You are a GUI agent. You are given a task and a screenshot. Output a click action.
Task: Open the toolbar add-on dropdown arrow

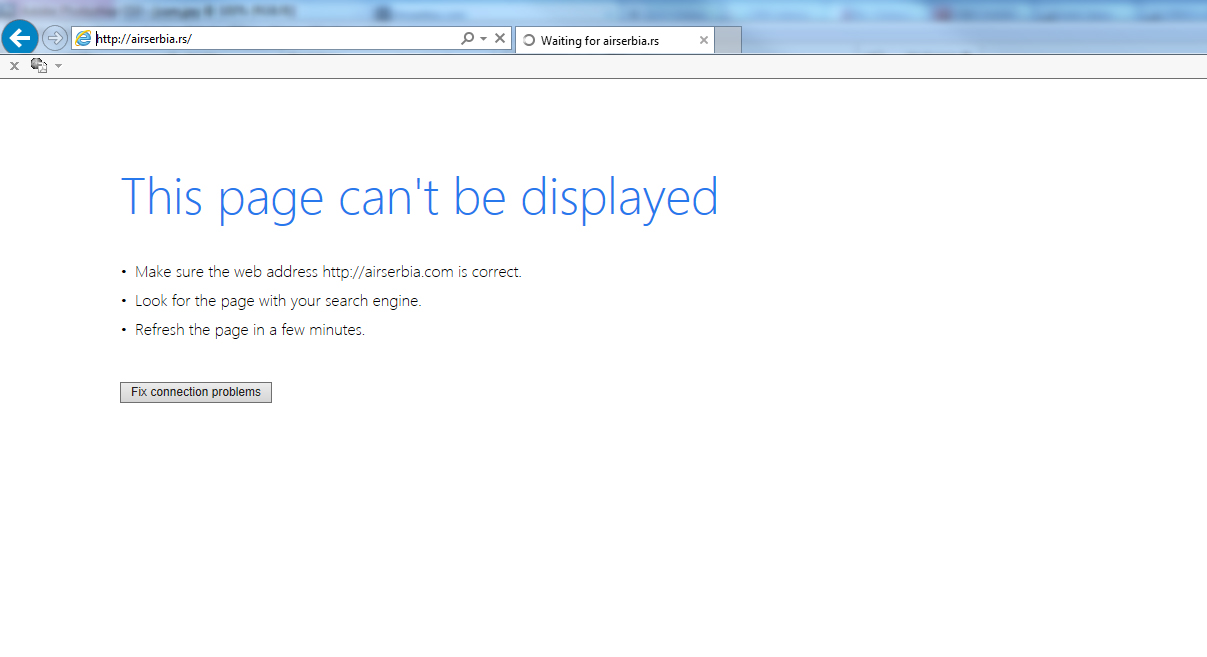coord(58,66)
